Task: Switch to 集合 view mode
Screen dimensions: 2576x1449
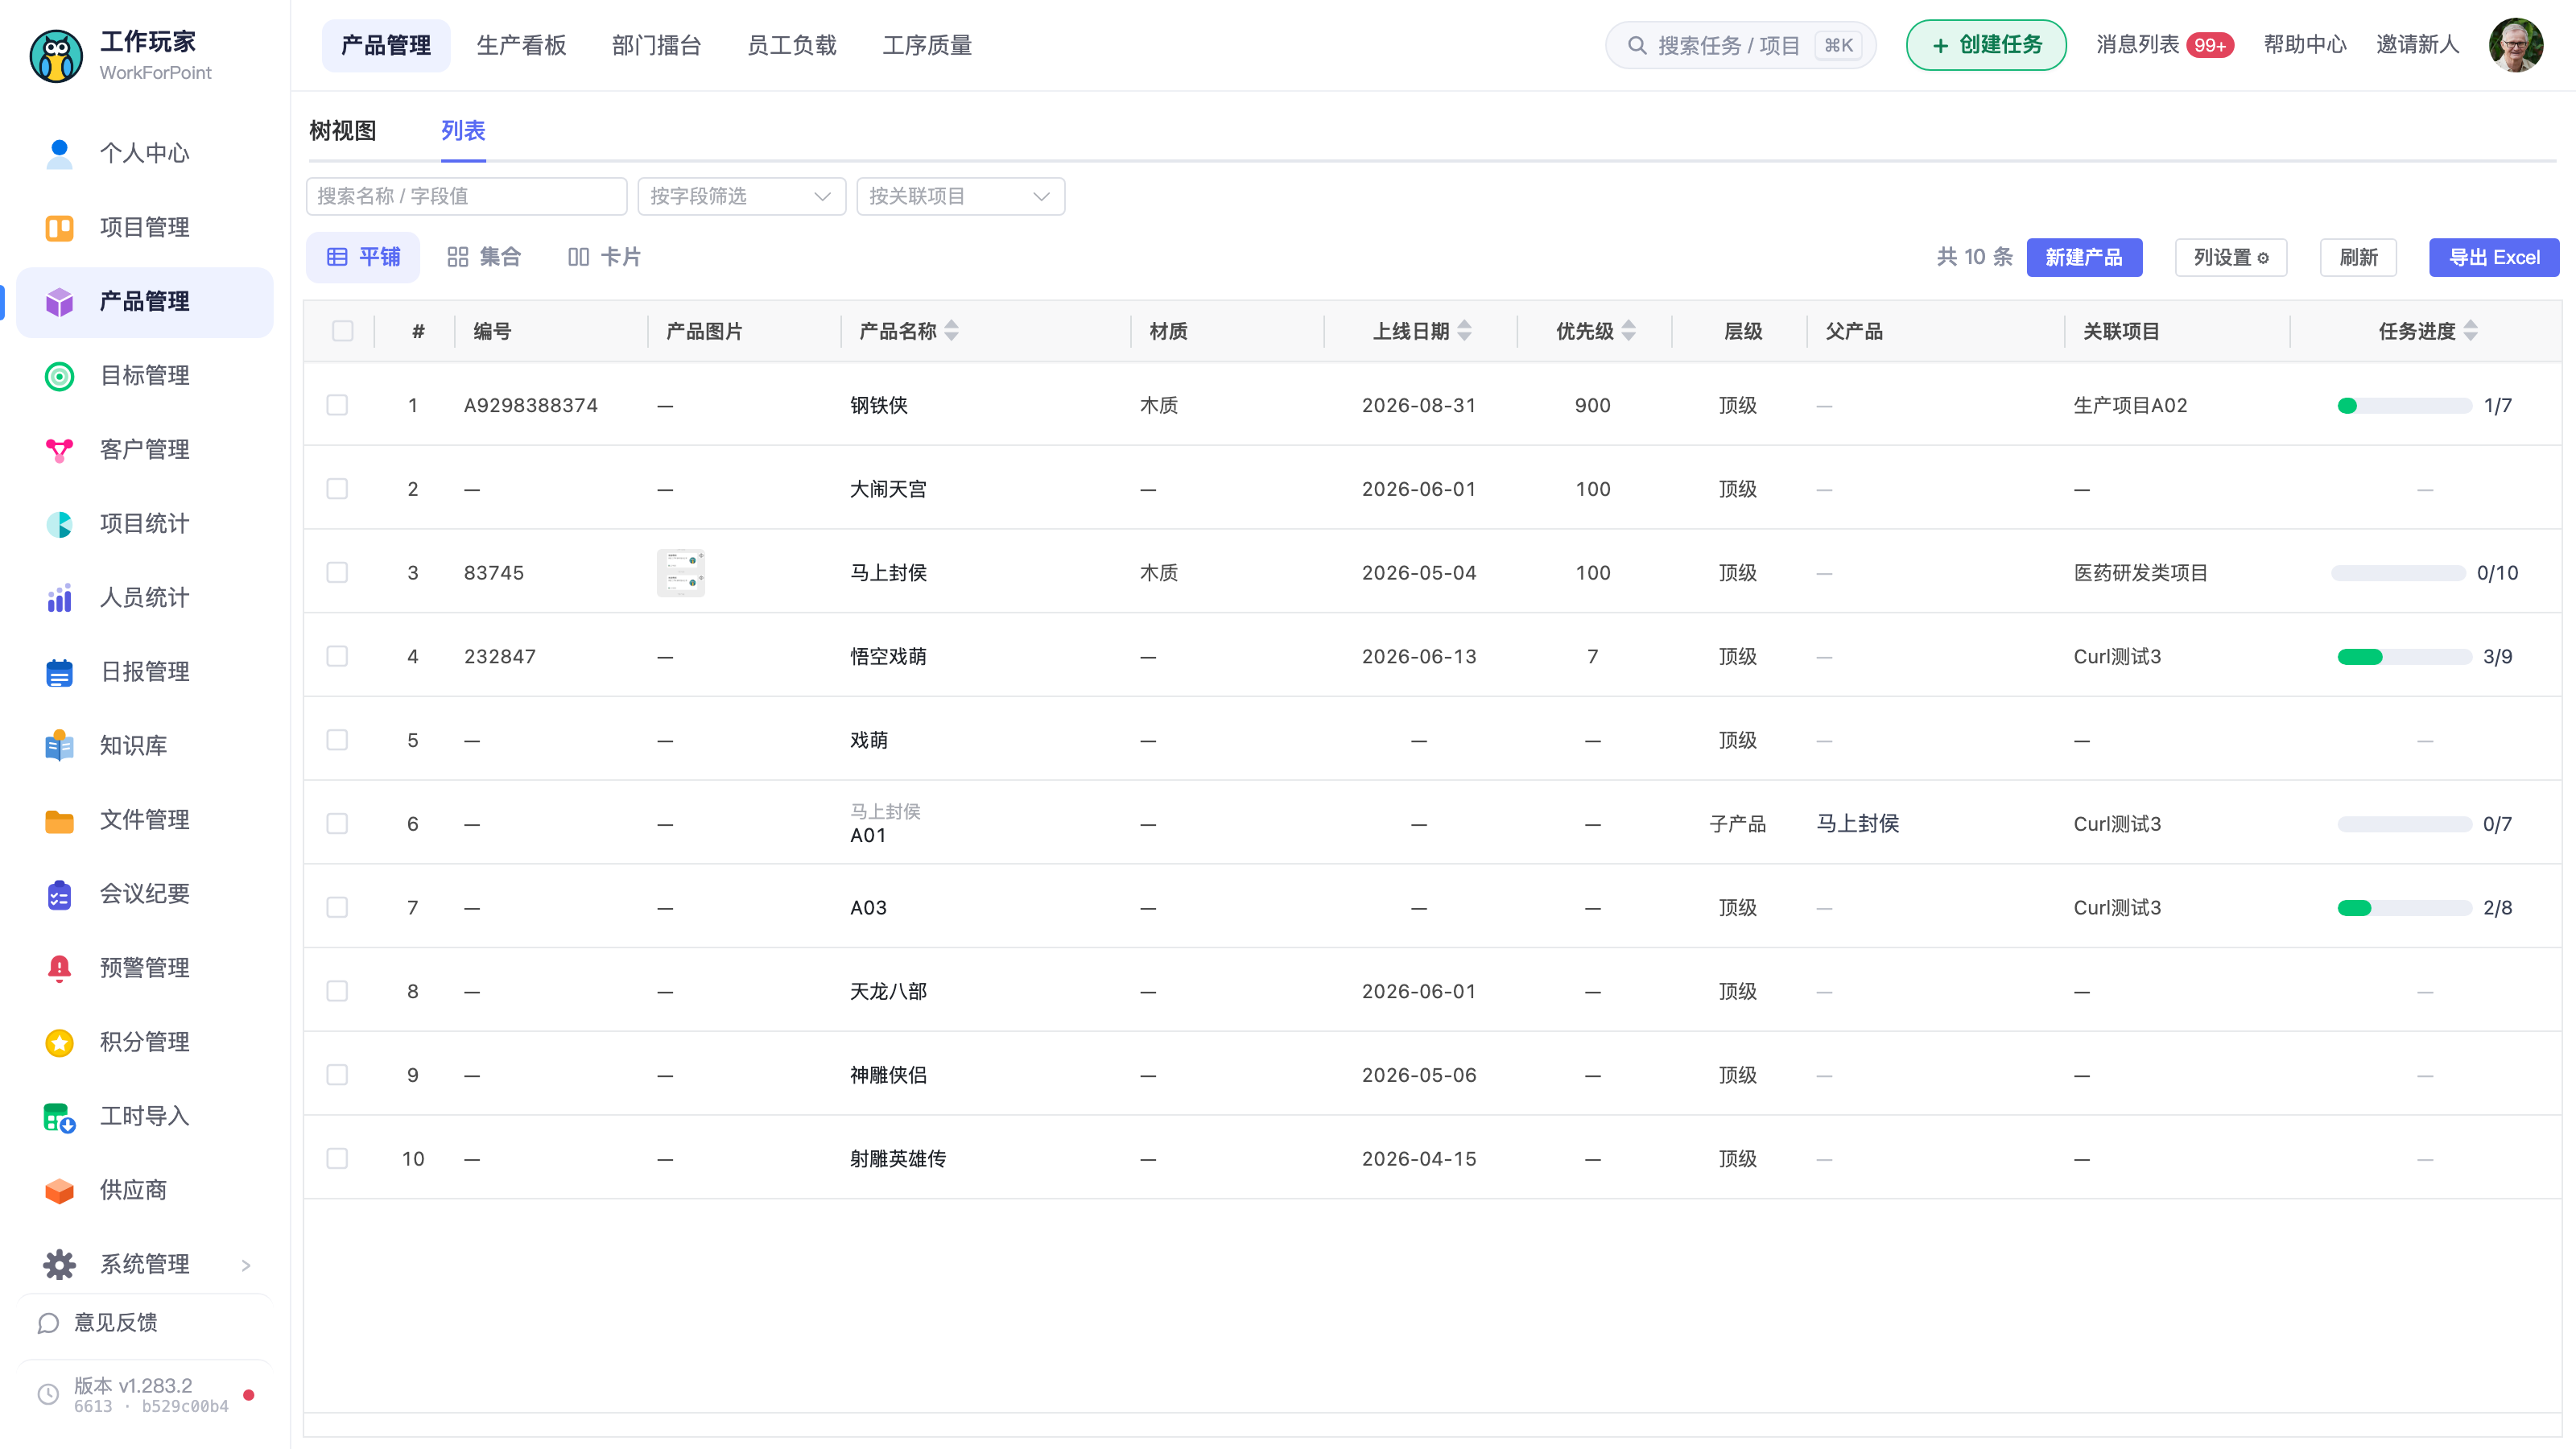Action: (484, 257)
